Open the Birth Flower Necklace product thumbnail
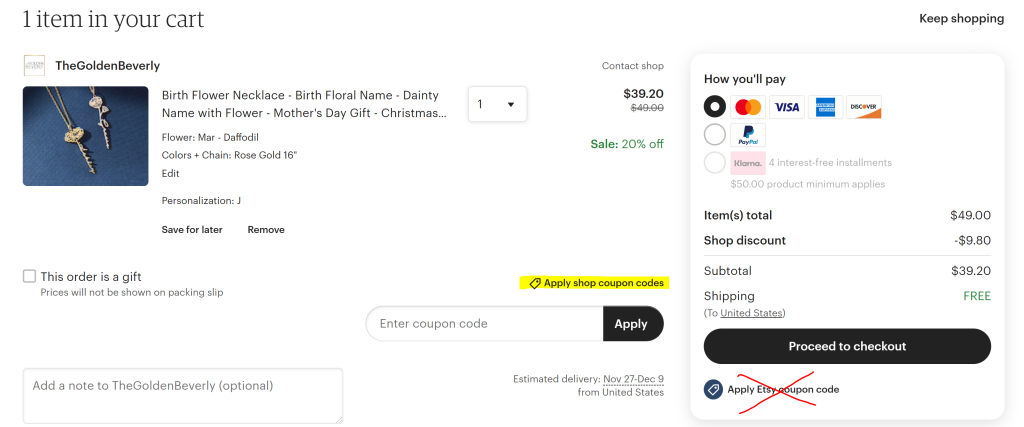This screenshot has width=1024, height=427. tap(85, 136)
